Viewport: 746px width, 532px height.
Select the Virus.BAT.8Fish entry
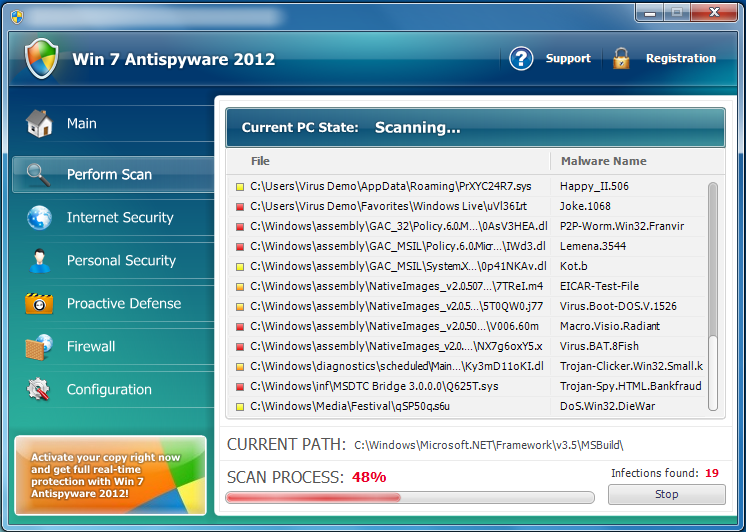(x=599, y=346)
